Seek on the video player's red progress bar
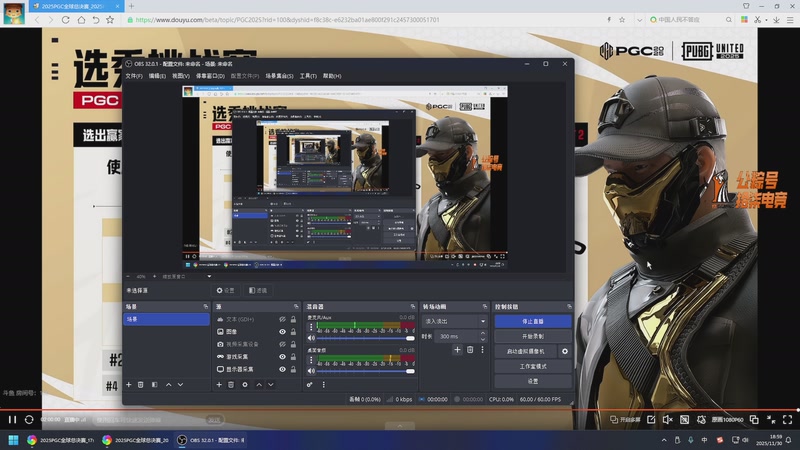Screen dimensions: 800x450 pos(400,409)
